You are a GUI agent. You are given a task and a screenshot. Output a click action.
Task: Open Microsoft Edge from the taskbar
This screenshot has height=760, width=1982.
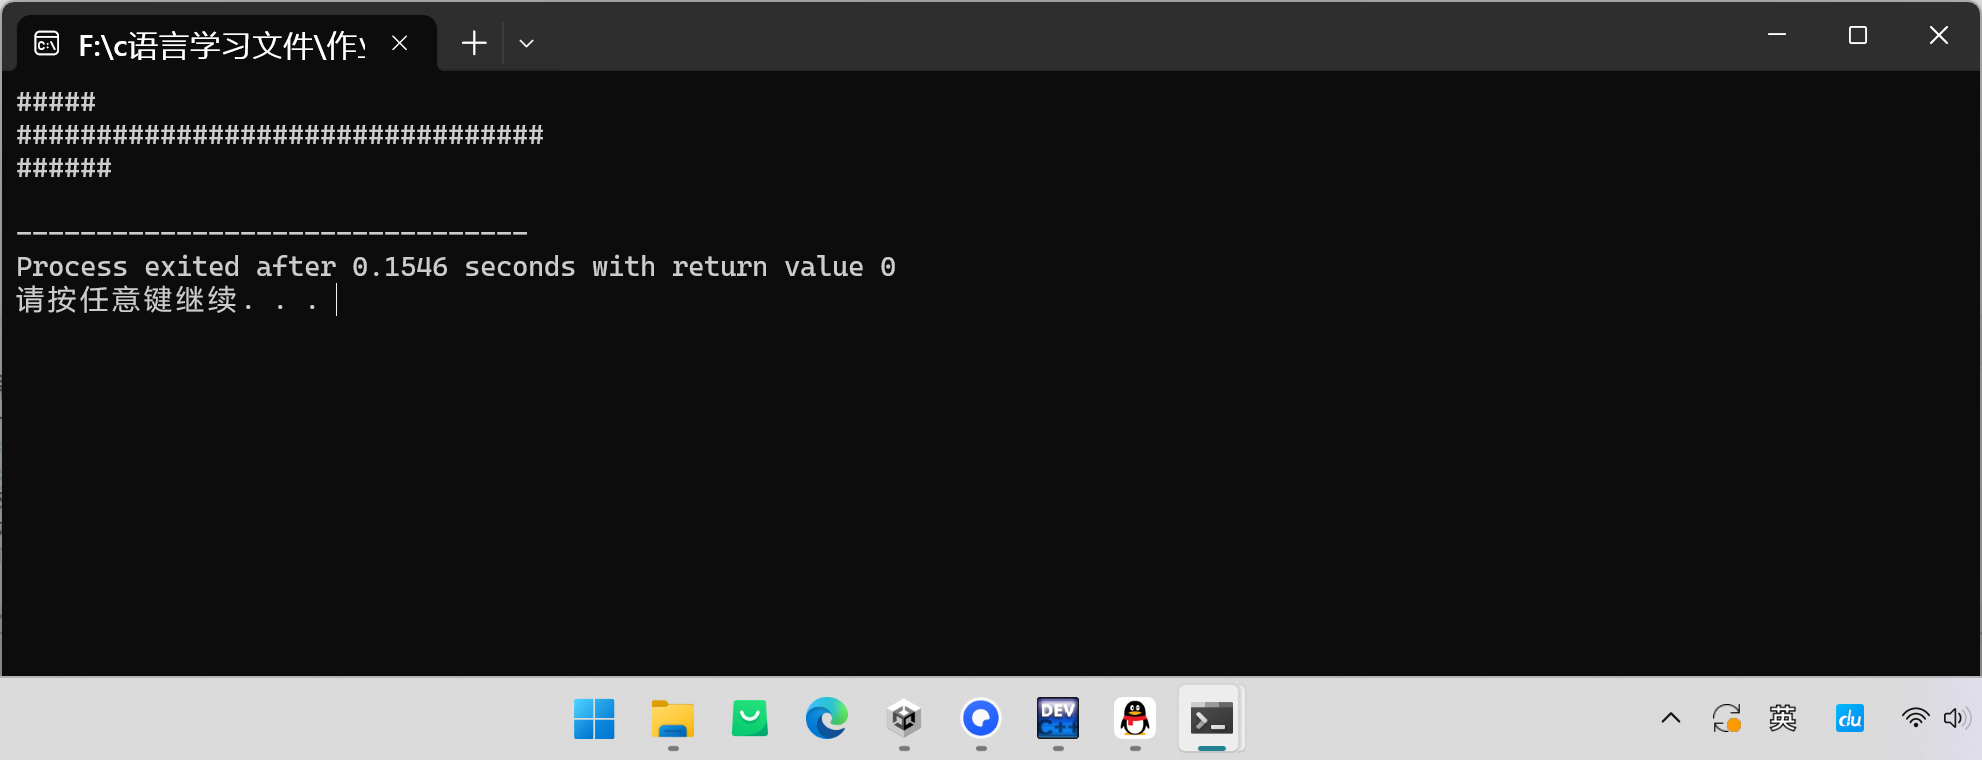click(827, 718)
